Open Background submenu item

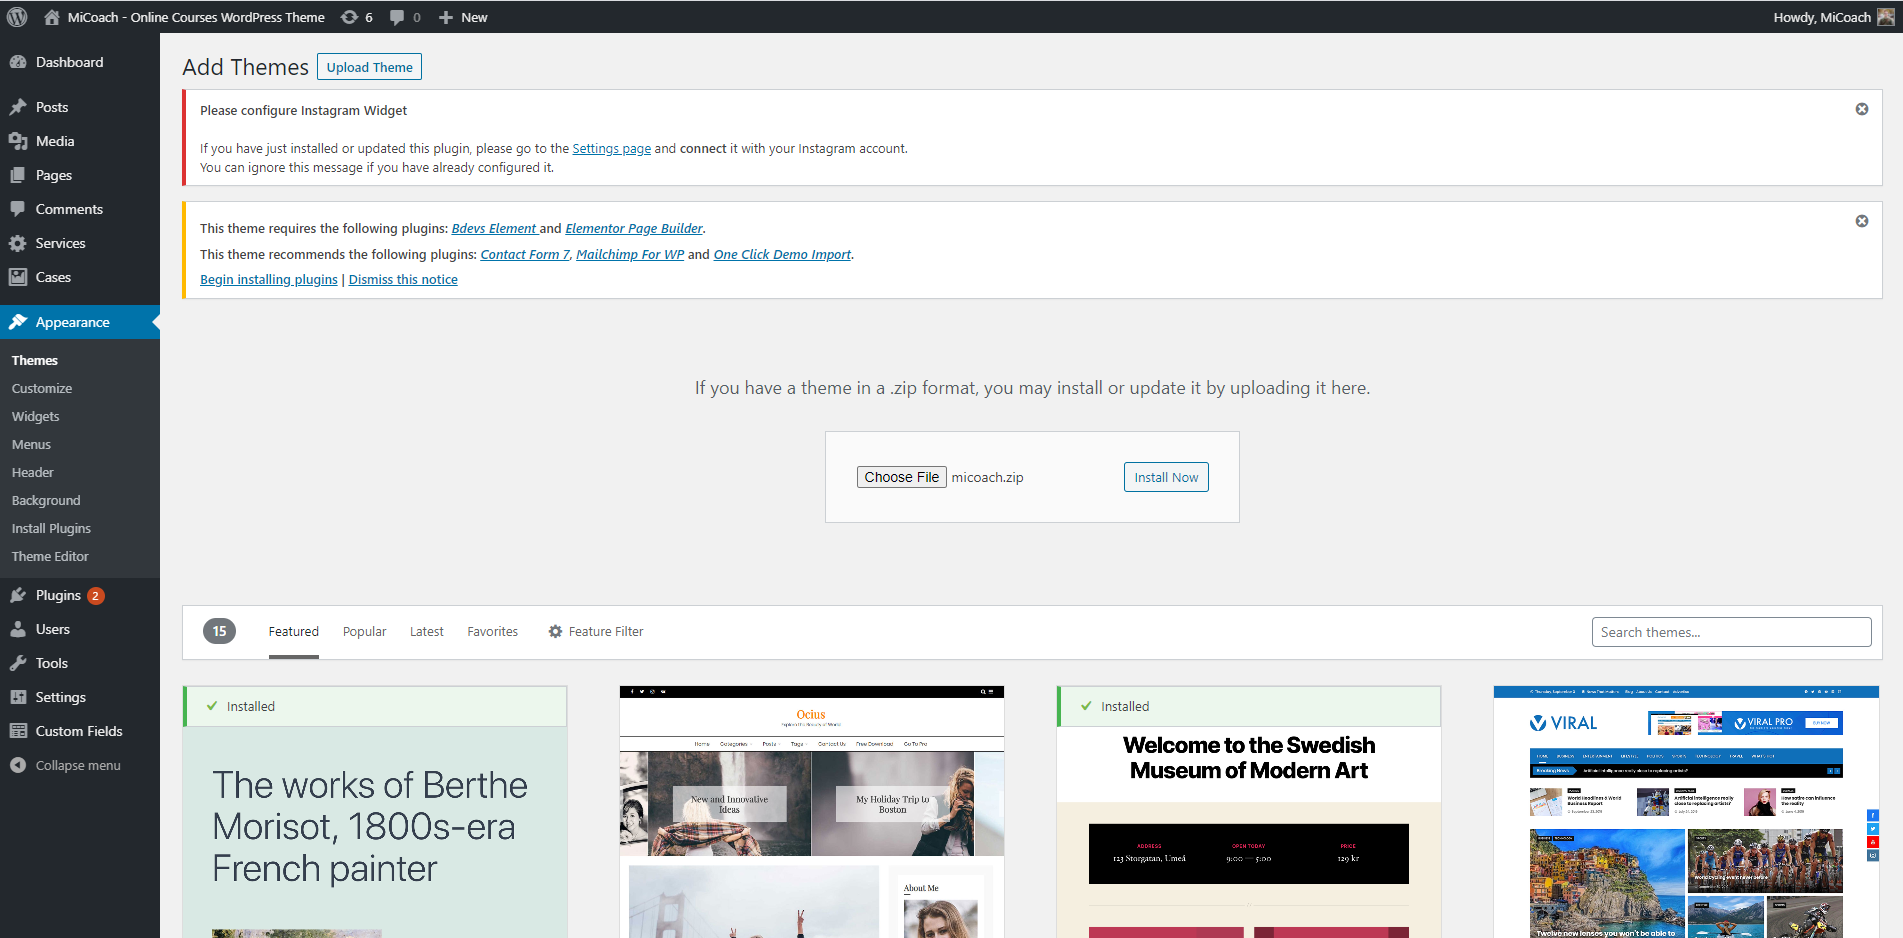46,500
